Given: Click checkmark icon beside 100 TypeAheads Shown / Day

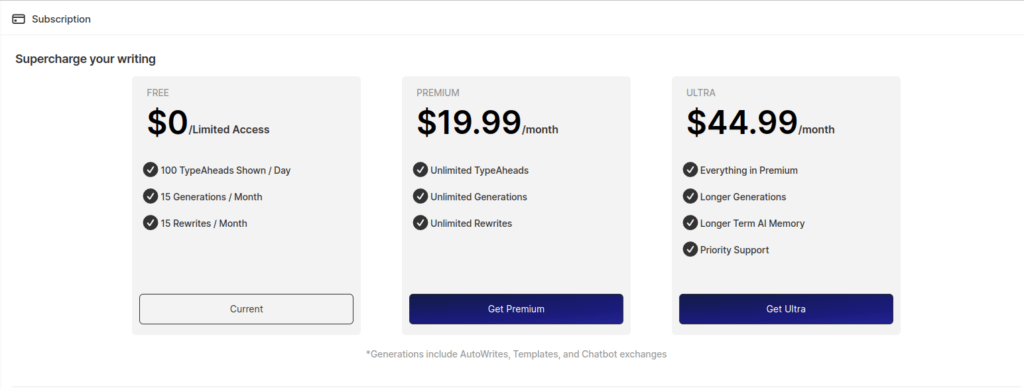Looking at the screenshot, I should point(150,170).
